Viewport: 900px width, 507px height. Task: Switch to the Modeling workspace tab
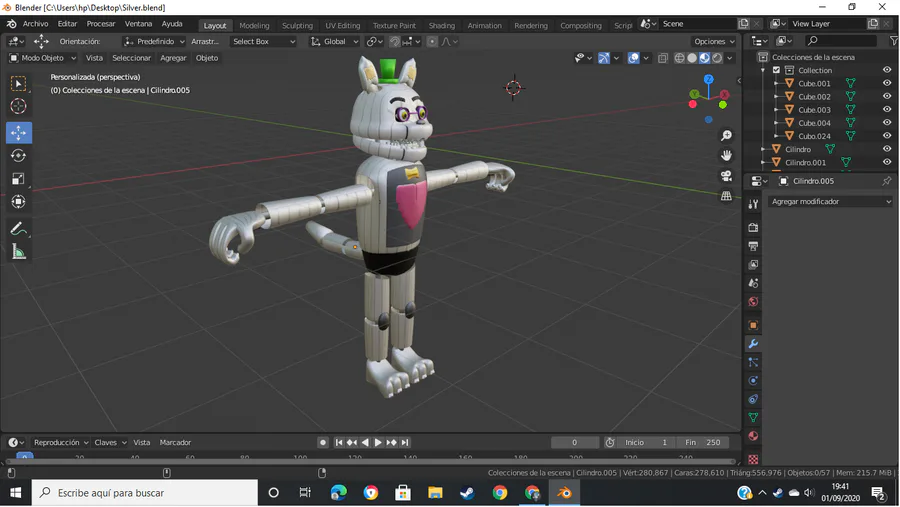coord(254,25)
